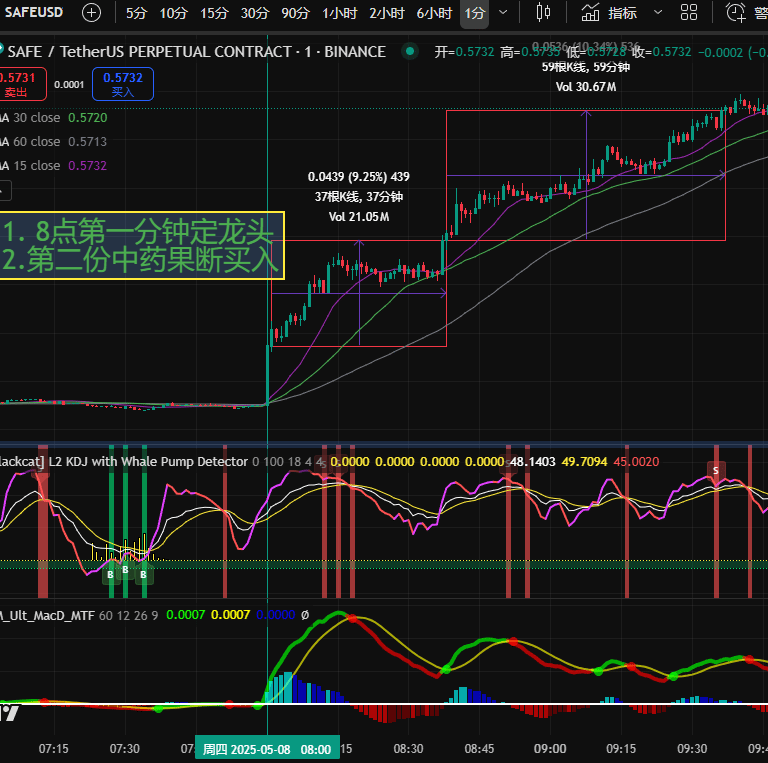Switch to the 2小时 timeframe
Screen dimensions: 768x763
387,13
